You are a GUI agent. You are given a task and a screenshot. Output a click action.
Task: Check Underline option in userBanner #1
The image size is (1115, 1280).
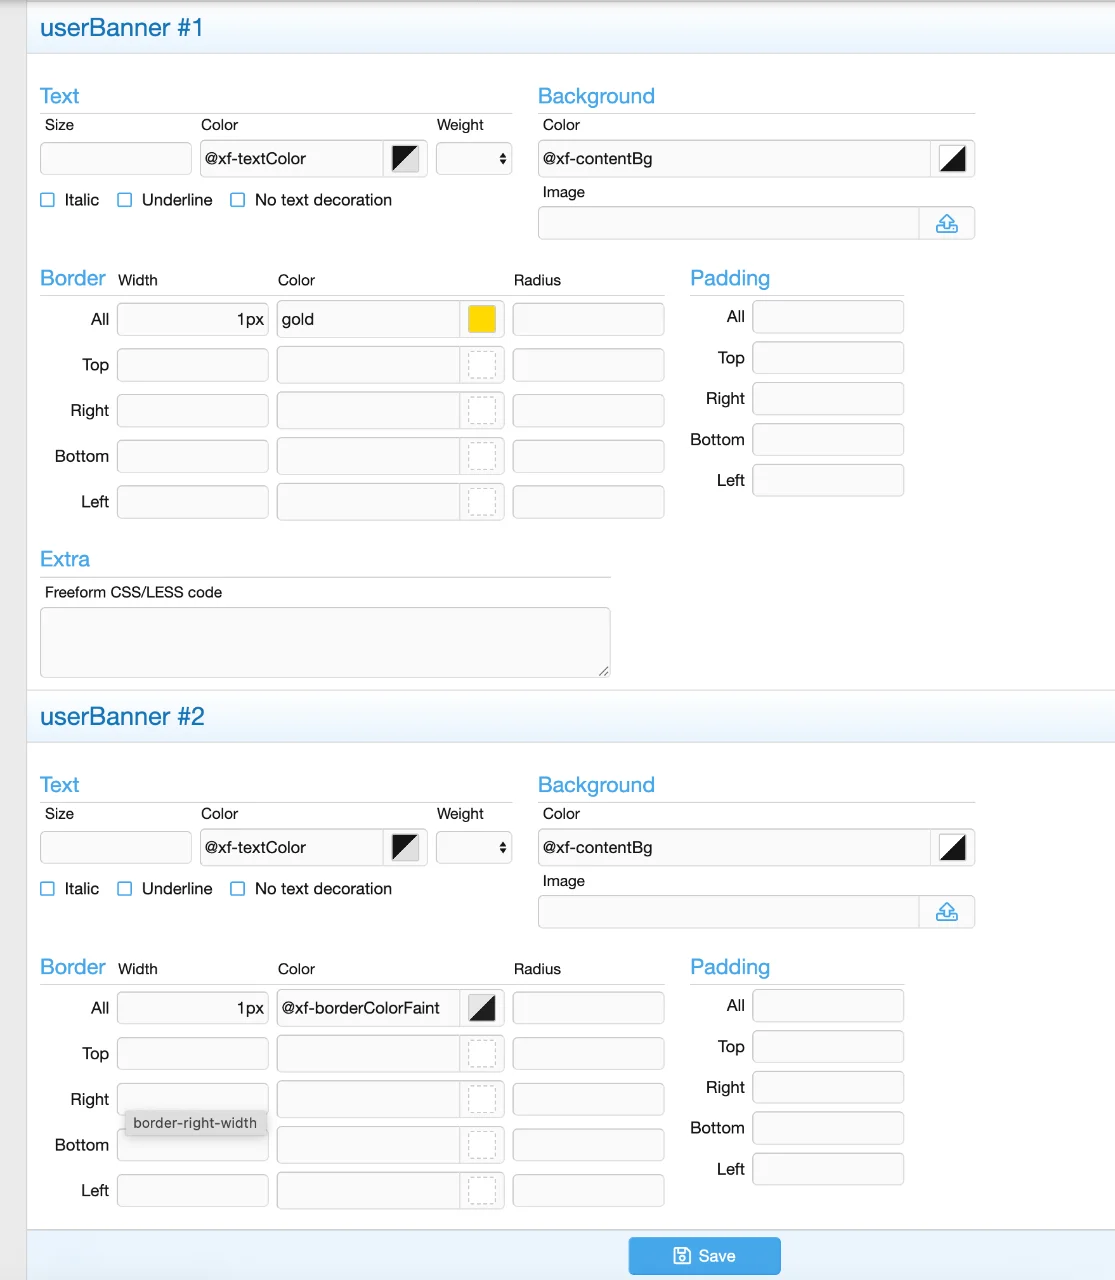click(125, 200)
